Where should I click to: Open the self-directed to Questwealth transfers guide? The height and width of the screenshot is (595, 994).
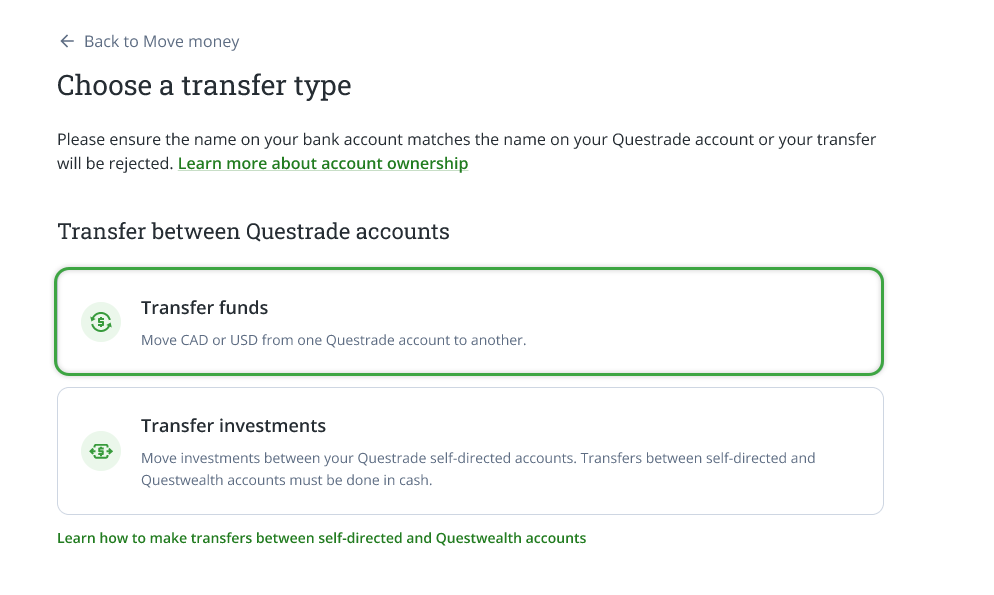click(x=320, y=538)
